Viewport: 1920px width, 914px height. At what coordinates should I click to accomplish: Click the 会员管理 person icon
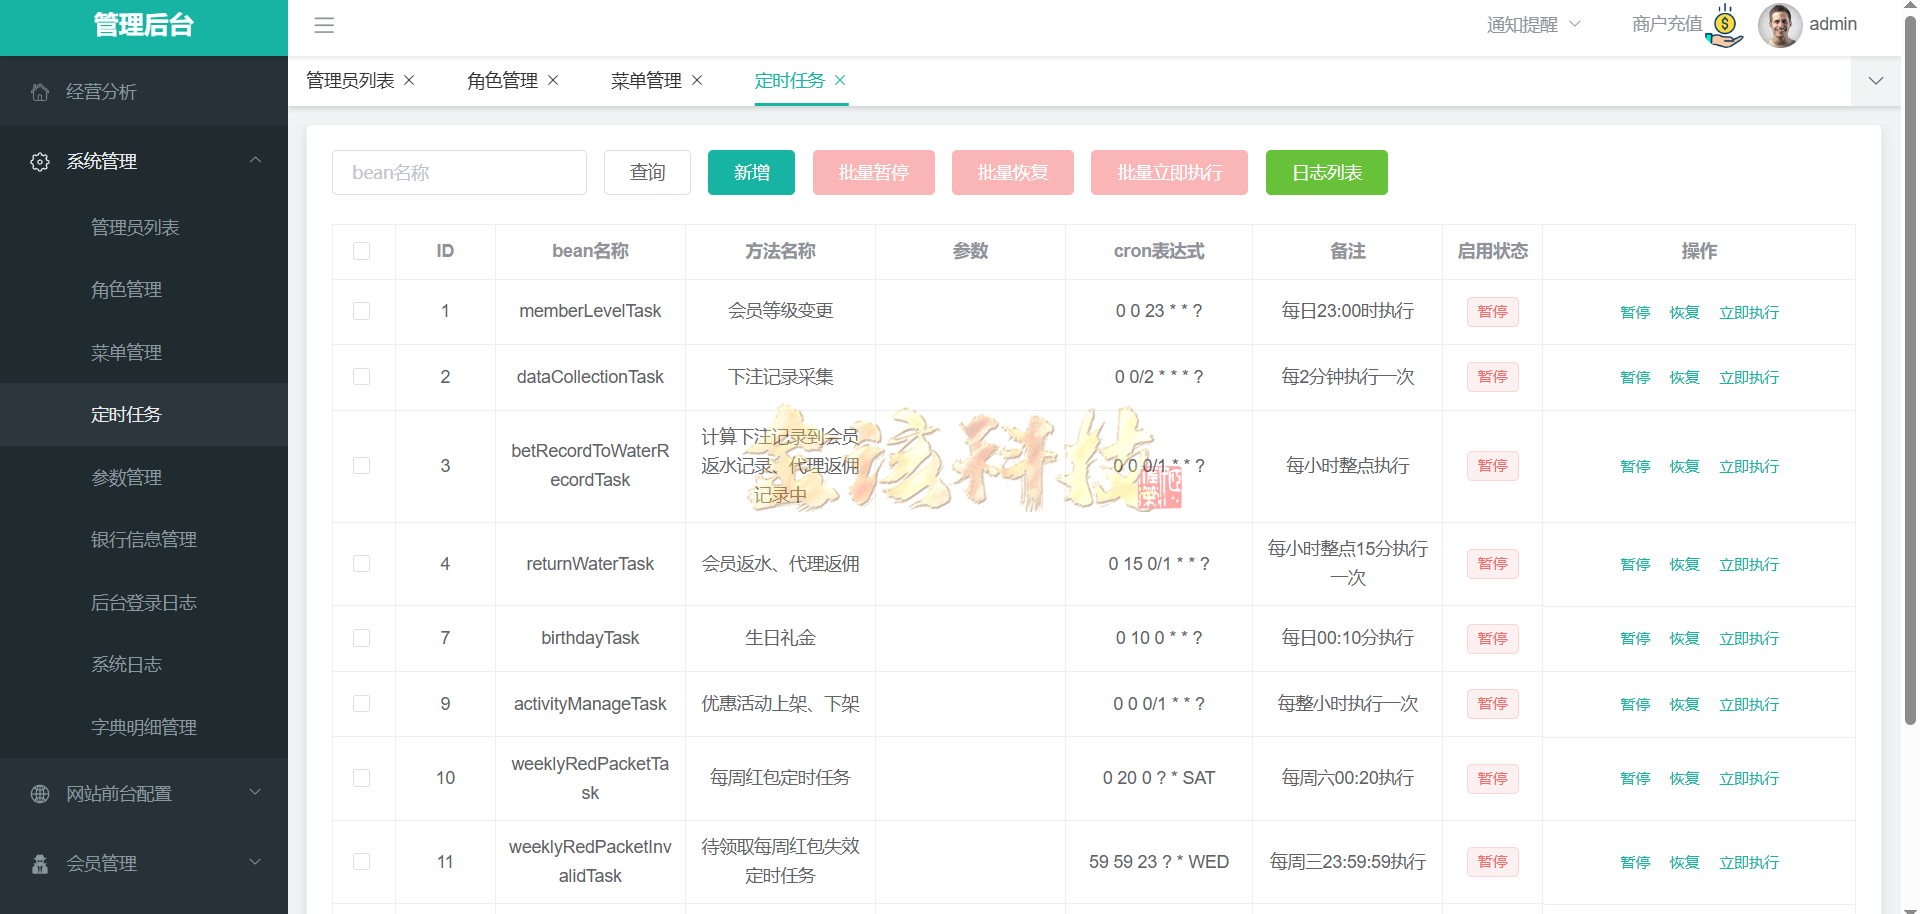tap(40, 863)
